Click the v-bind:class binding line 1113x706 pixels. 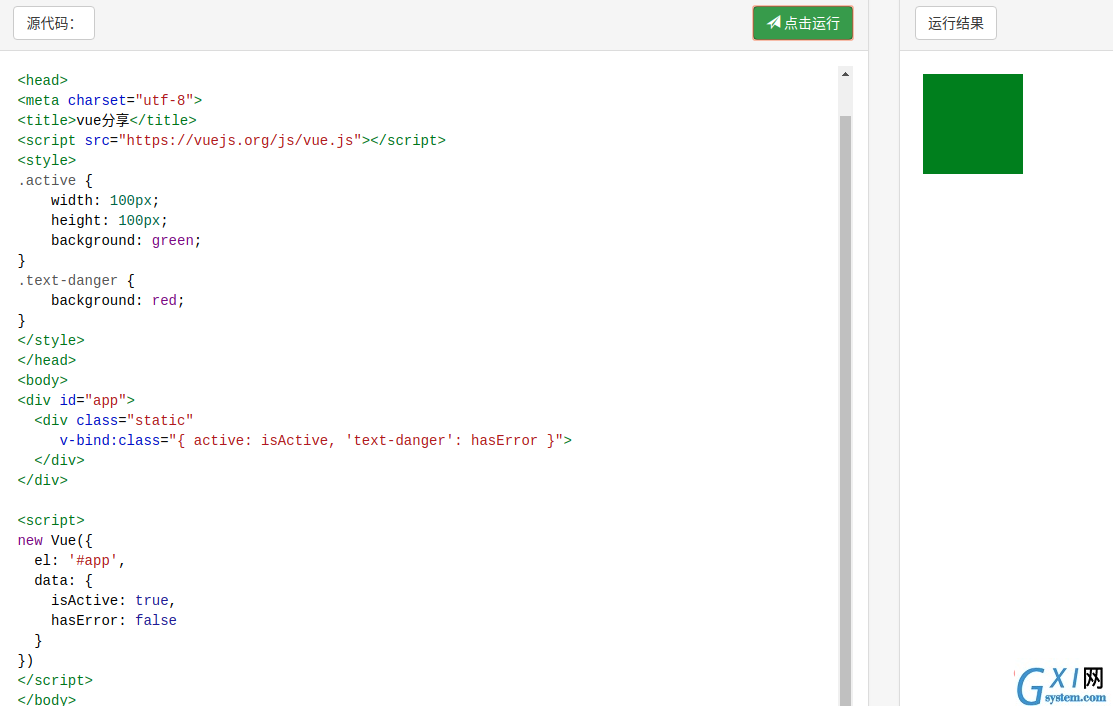pos(316,441)
